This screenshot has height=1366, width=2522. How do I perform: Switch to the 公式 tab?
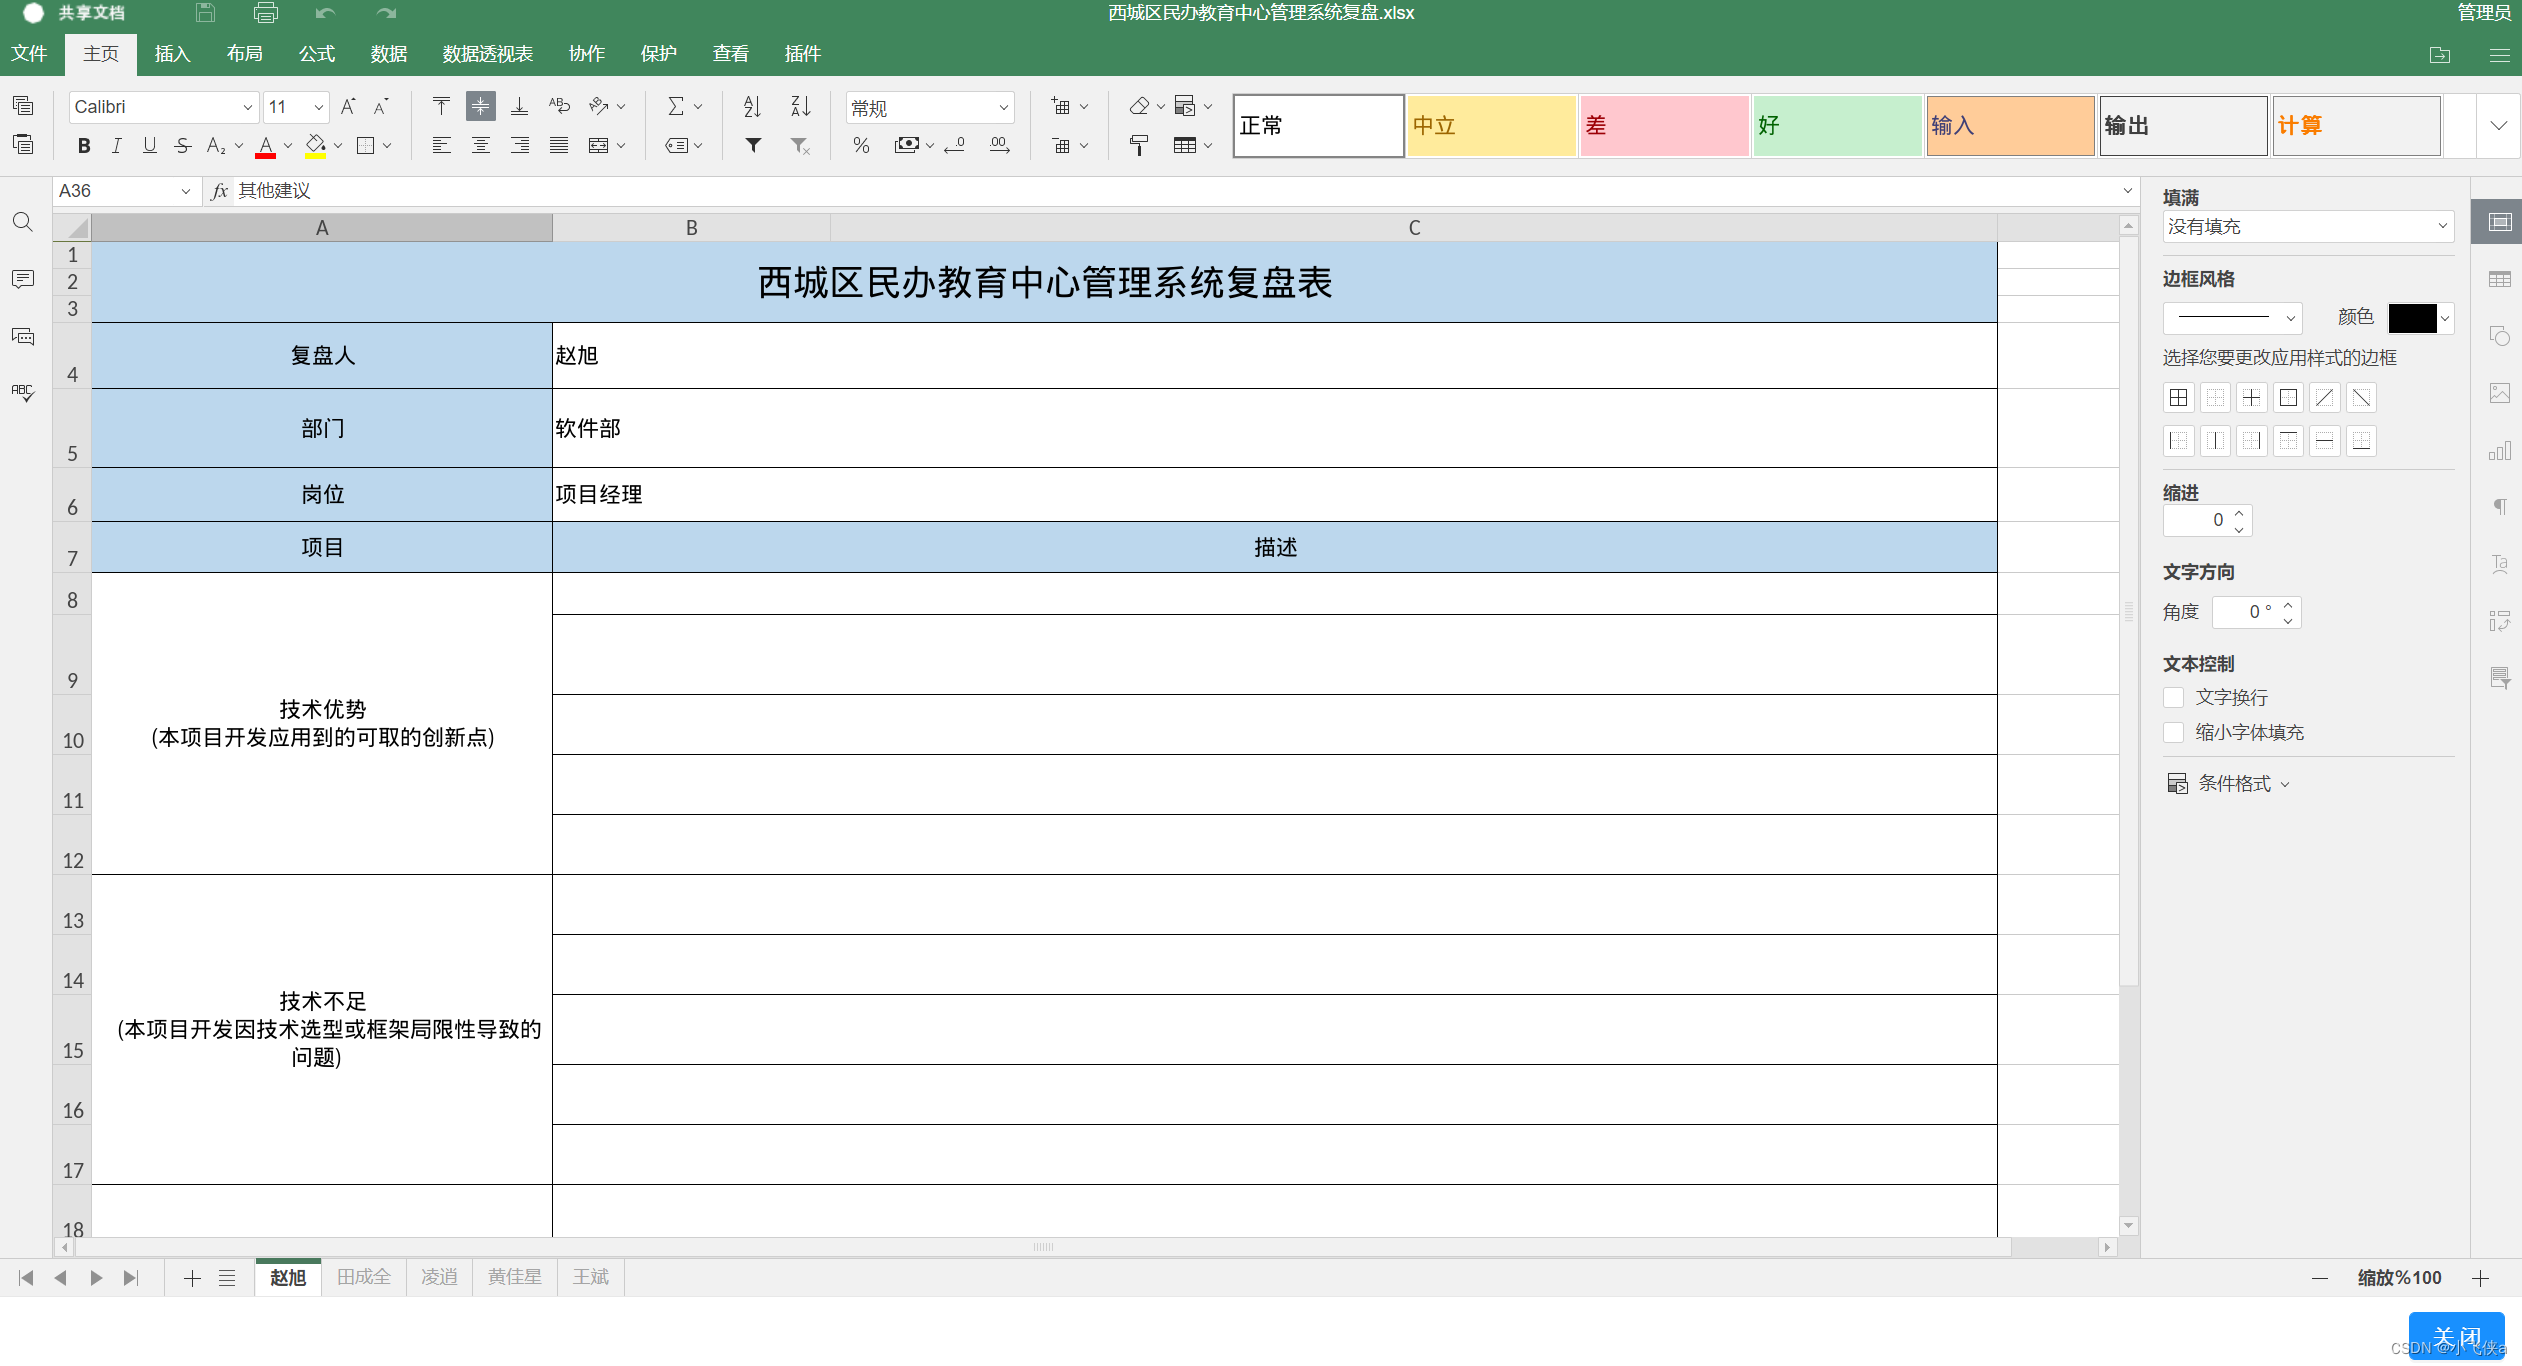point(317,54)
